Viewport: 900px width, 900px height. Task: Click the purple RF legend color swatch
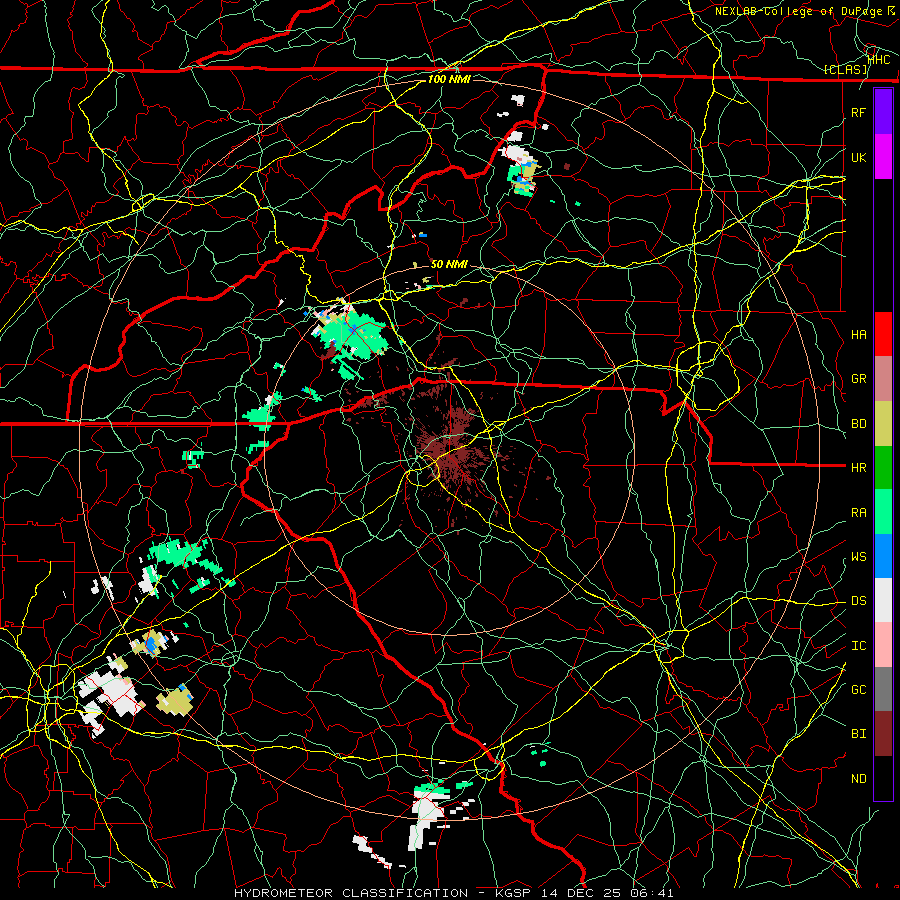point(883,112)
